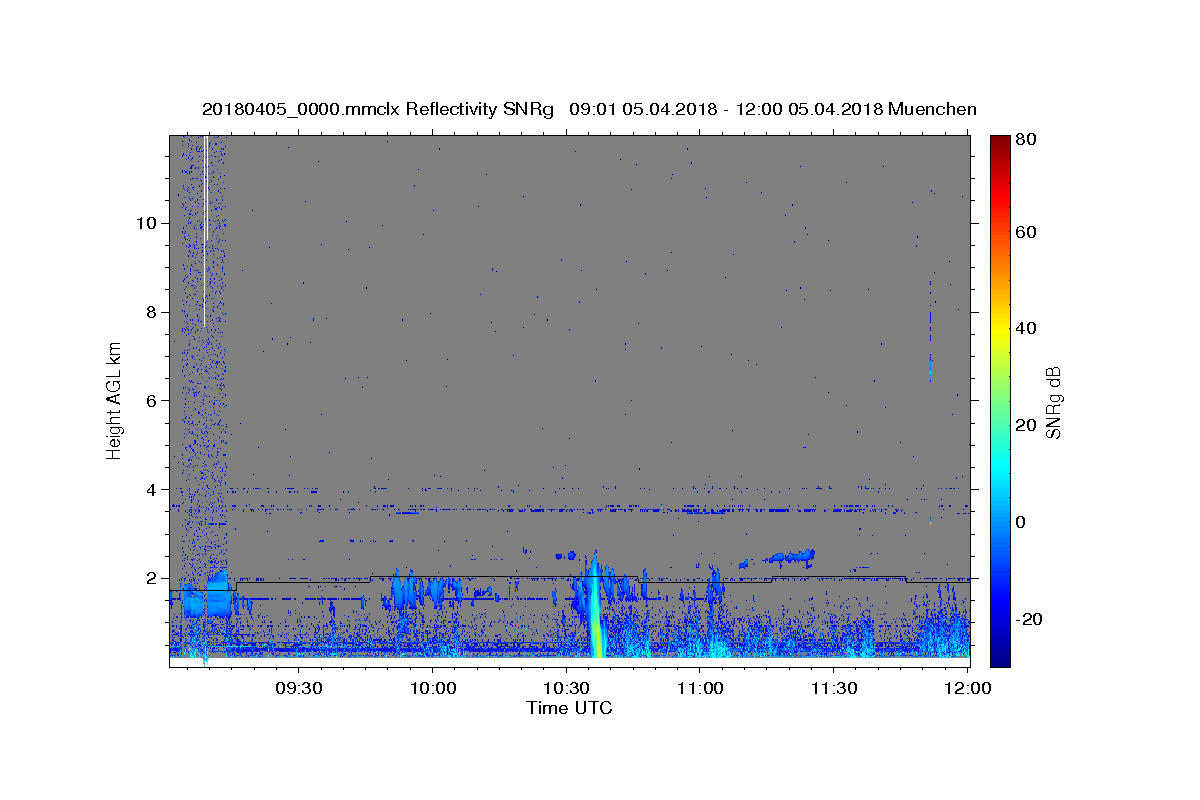Click the height tick label 6
The height and width of the screenshot is (800, 1200).
[x=150, y=400]
